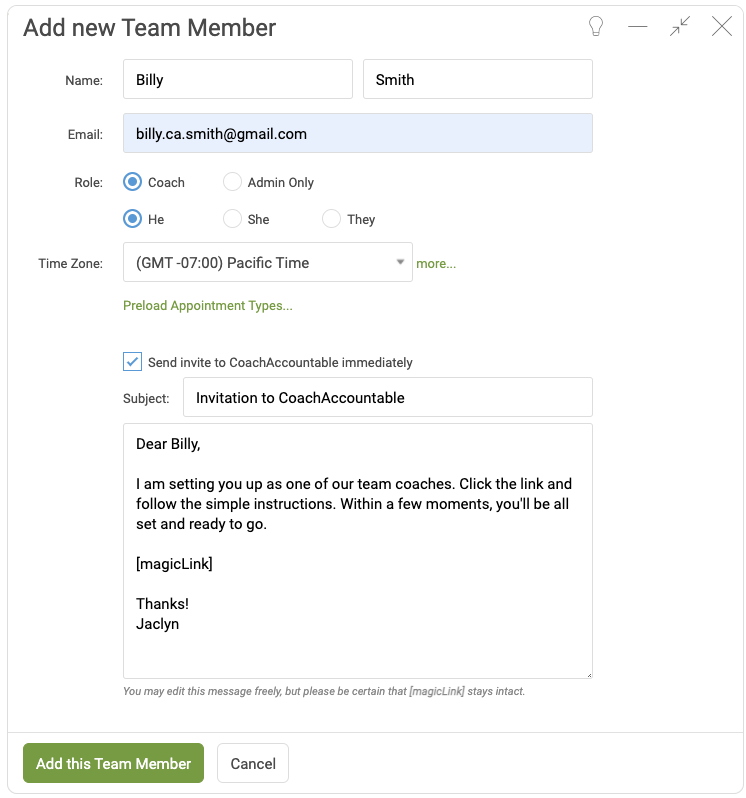The image size is (746, 798).
Task: Click into the Email field
Action: [x=358, y=133]
